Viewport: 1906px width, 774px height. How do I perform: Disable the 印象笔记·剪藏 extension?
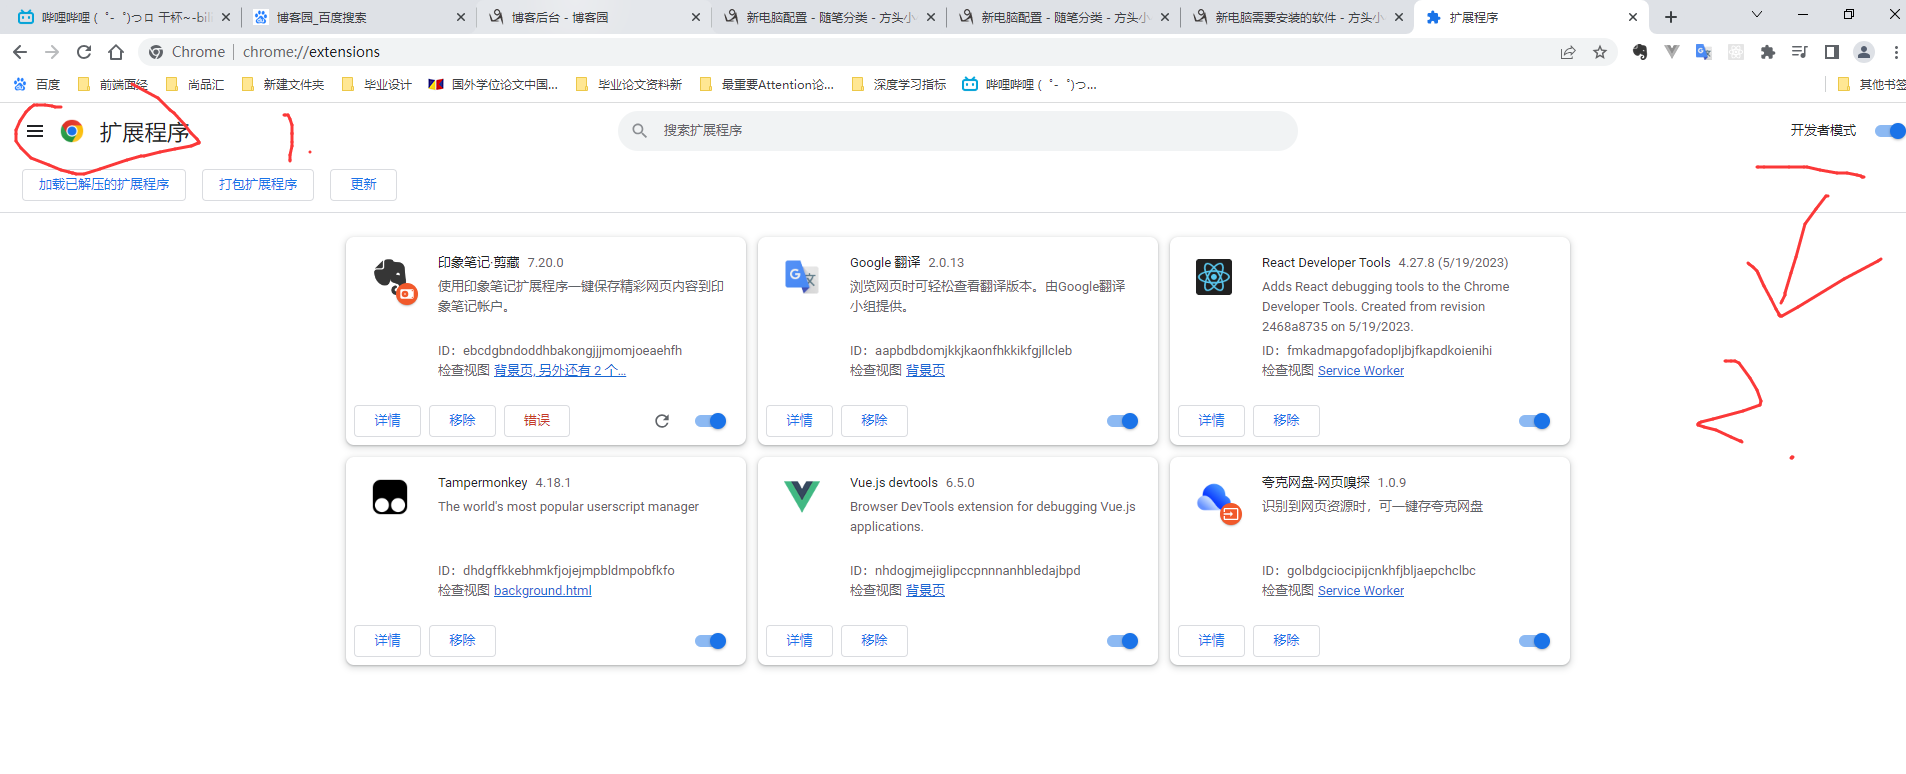coord(711,421)
